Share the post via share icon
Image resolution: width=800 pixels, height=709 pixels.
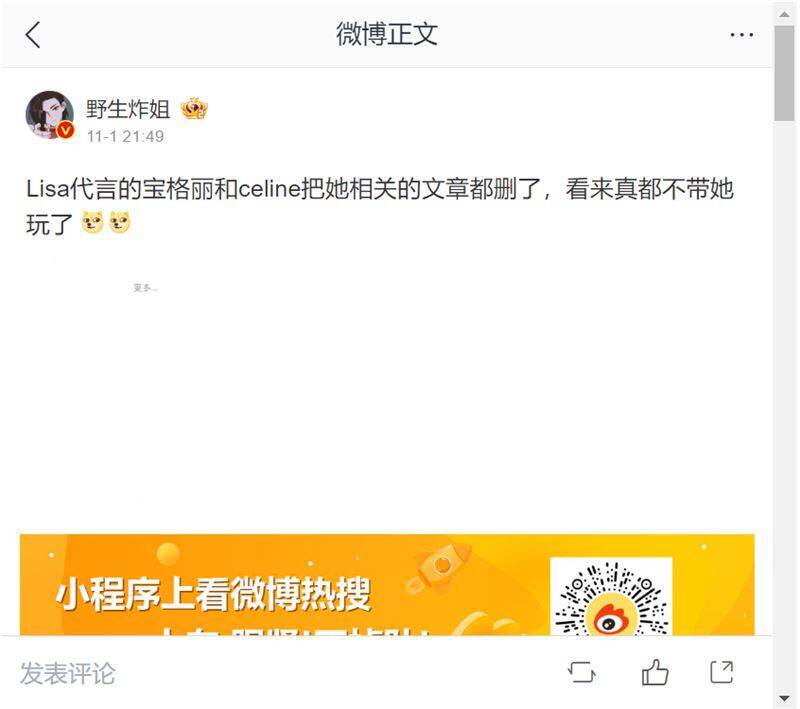(x=722, y=672)
